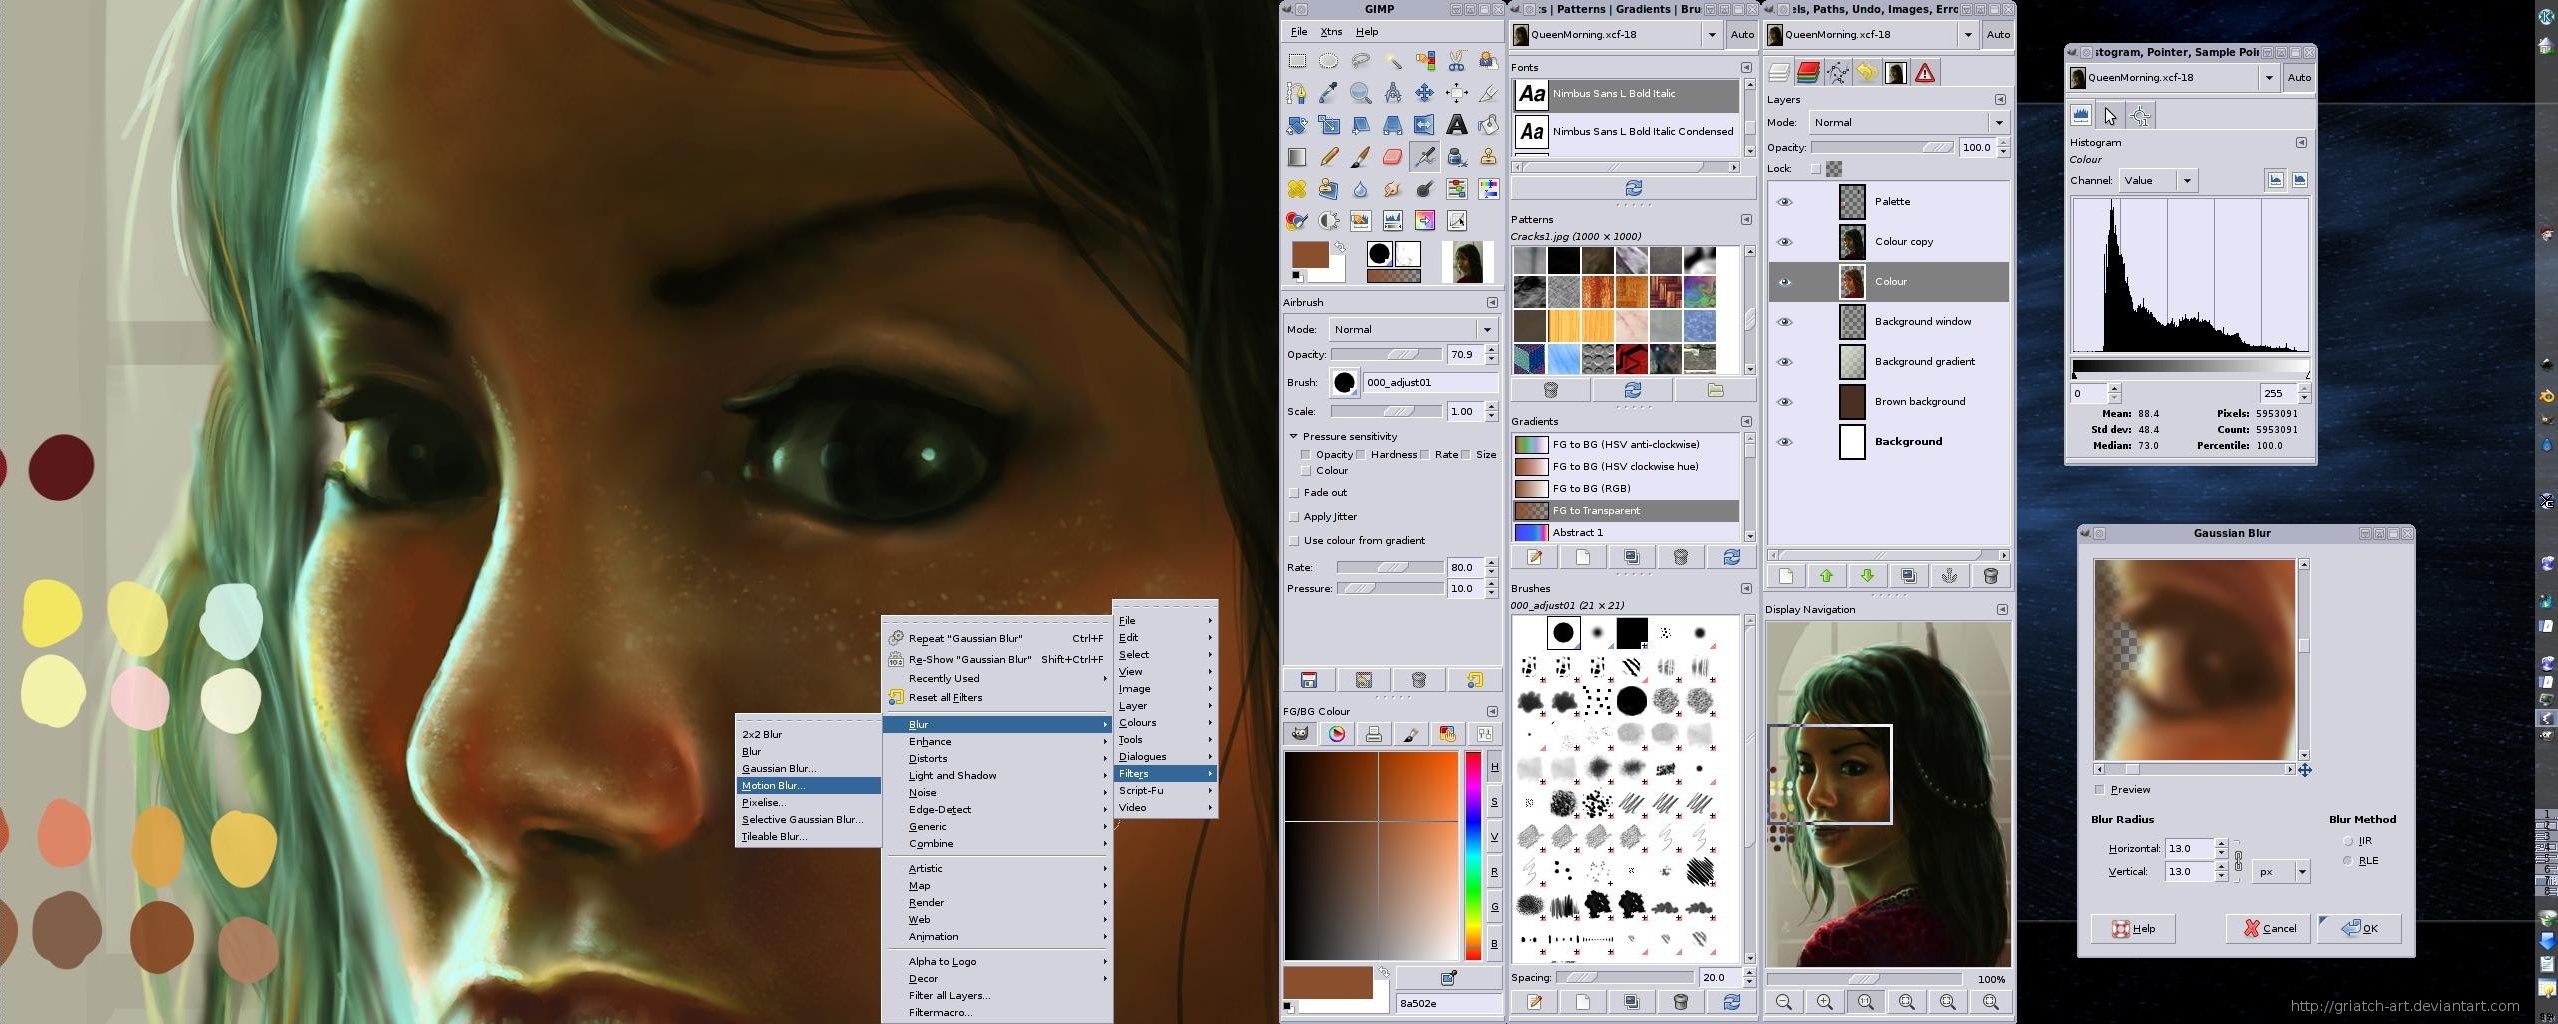The height and width of the screenshot is (1024, 2558).
Task: Collapse the Pressure sensitivity expander
Action: point(1295,436)
